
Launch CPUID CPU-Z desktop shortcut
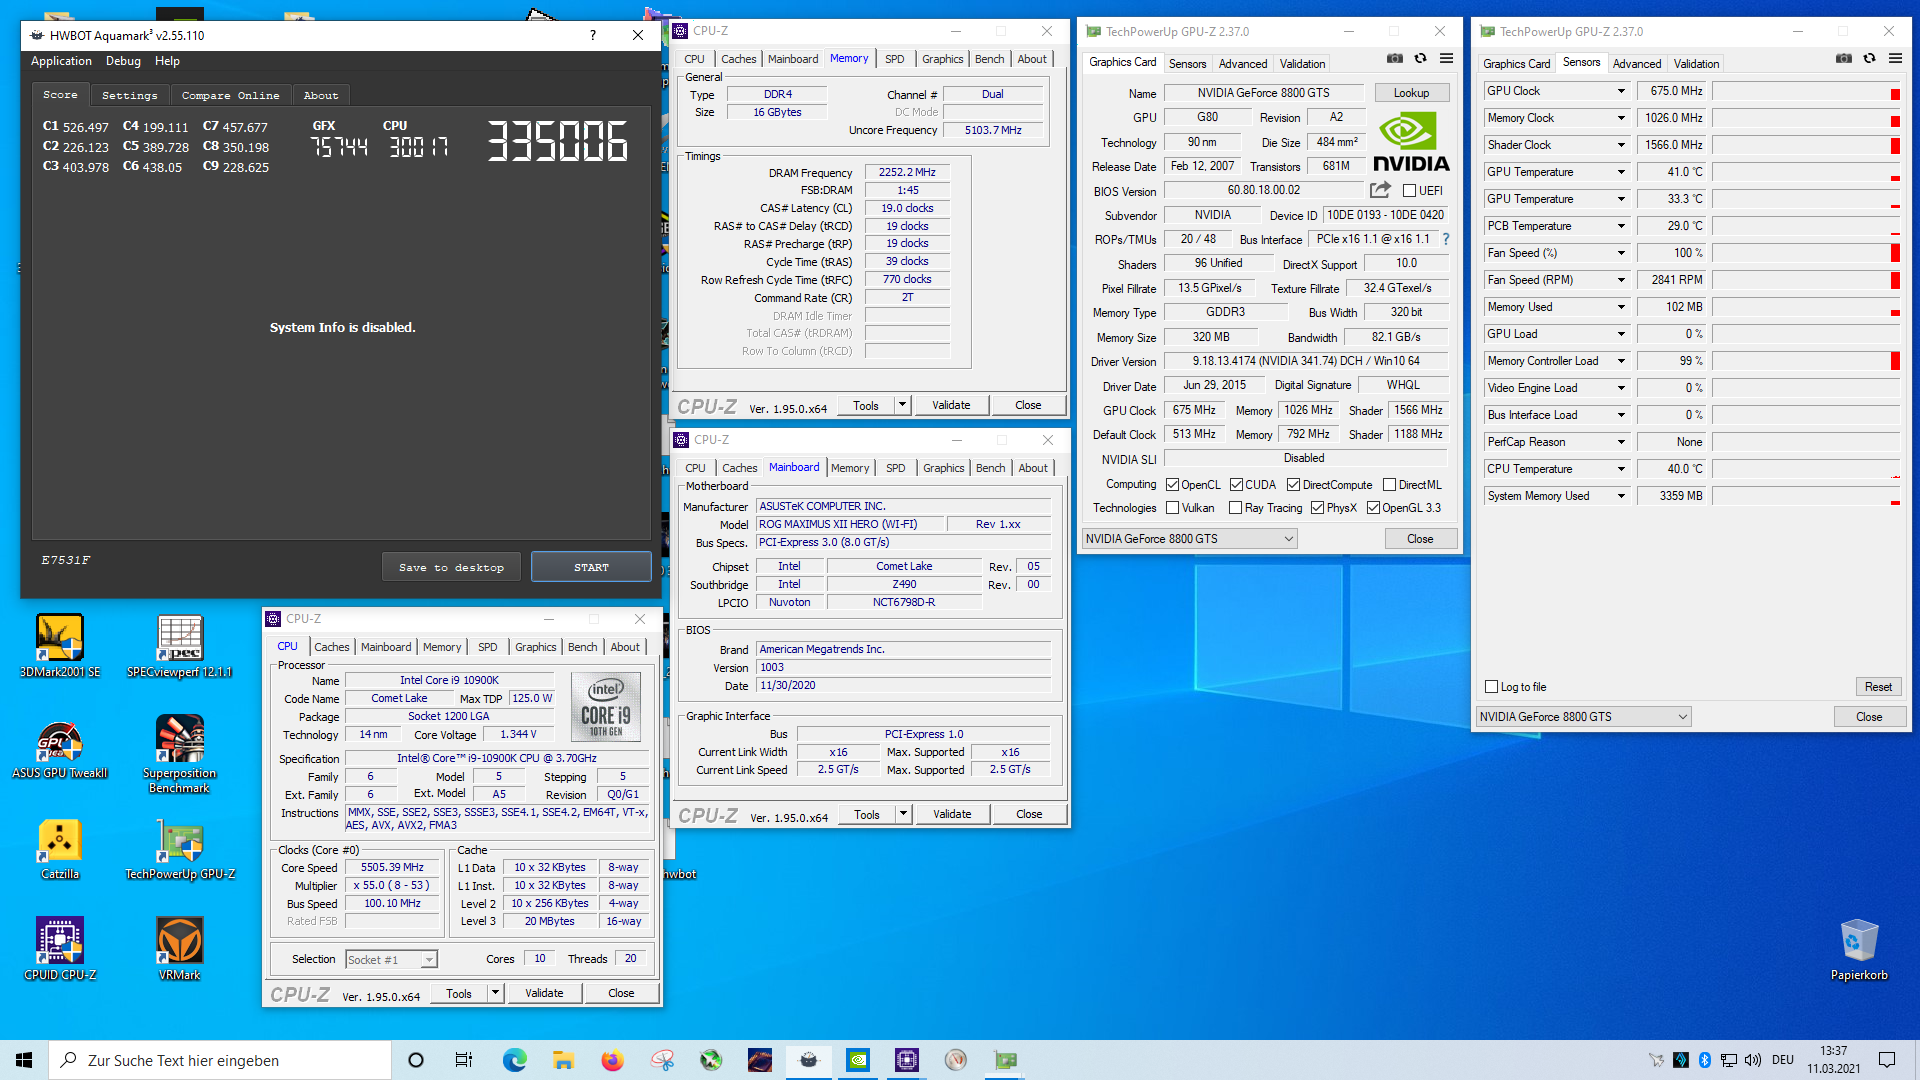point(60,949)
